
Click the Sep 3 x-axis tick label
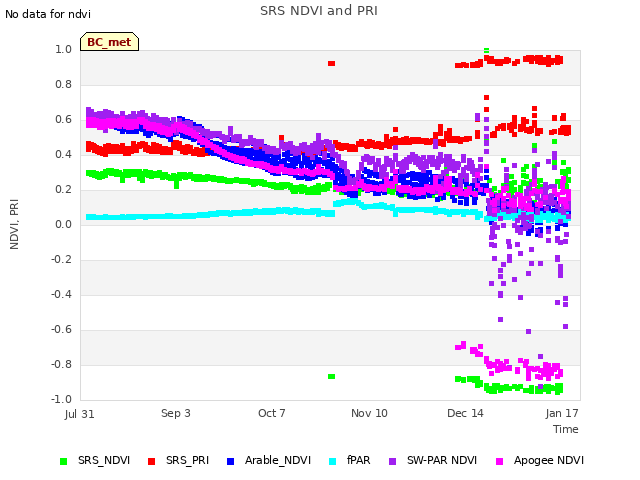pos(176,413)
